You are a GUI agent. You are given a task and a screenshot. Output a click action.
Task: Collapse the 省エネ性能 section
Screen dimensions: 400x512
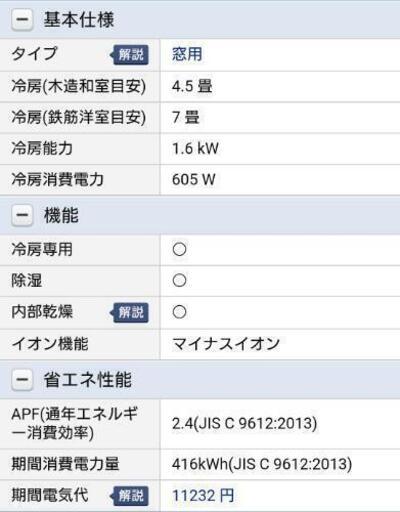pos(22,379)
